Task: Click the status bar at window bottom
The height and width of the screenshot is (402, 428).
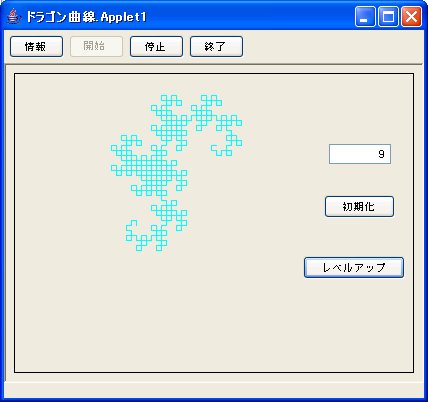Action: (x=214, y=389)
